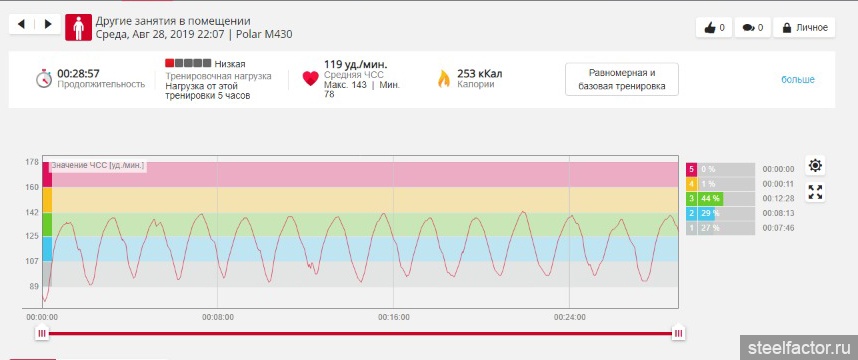The width and height of the screenshot is (858, 360).
Task: Change privacy via Личное lock button
Action: pyautogui.click(x=804, y=27)
